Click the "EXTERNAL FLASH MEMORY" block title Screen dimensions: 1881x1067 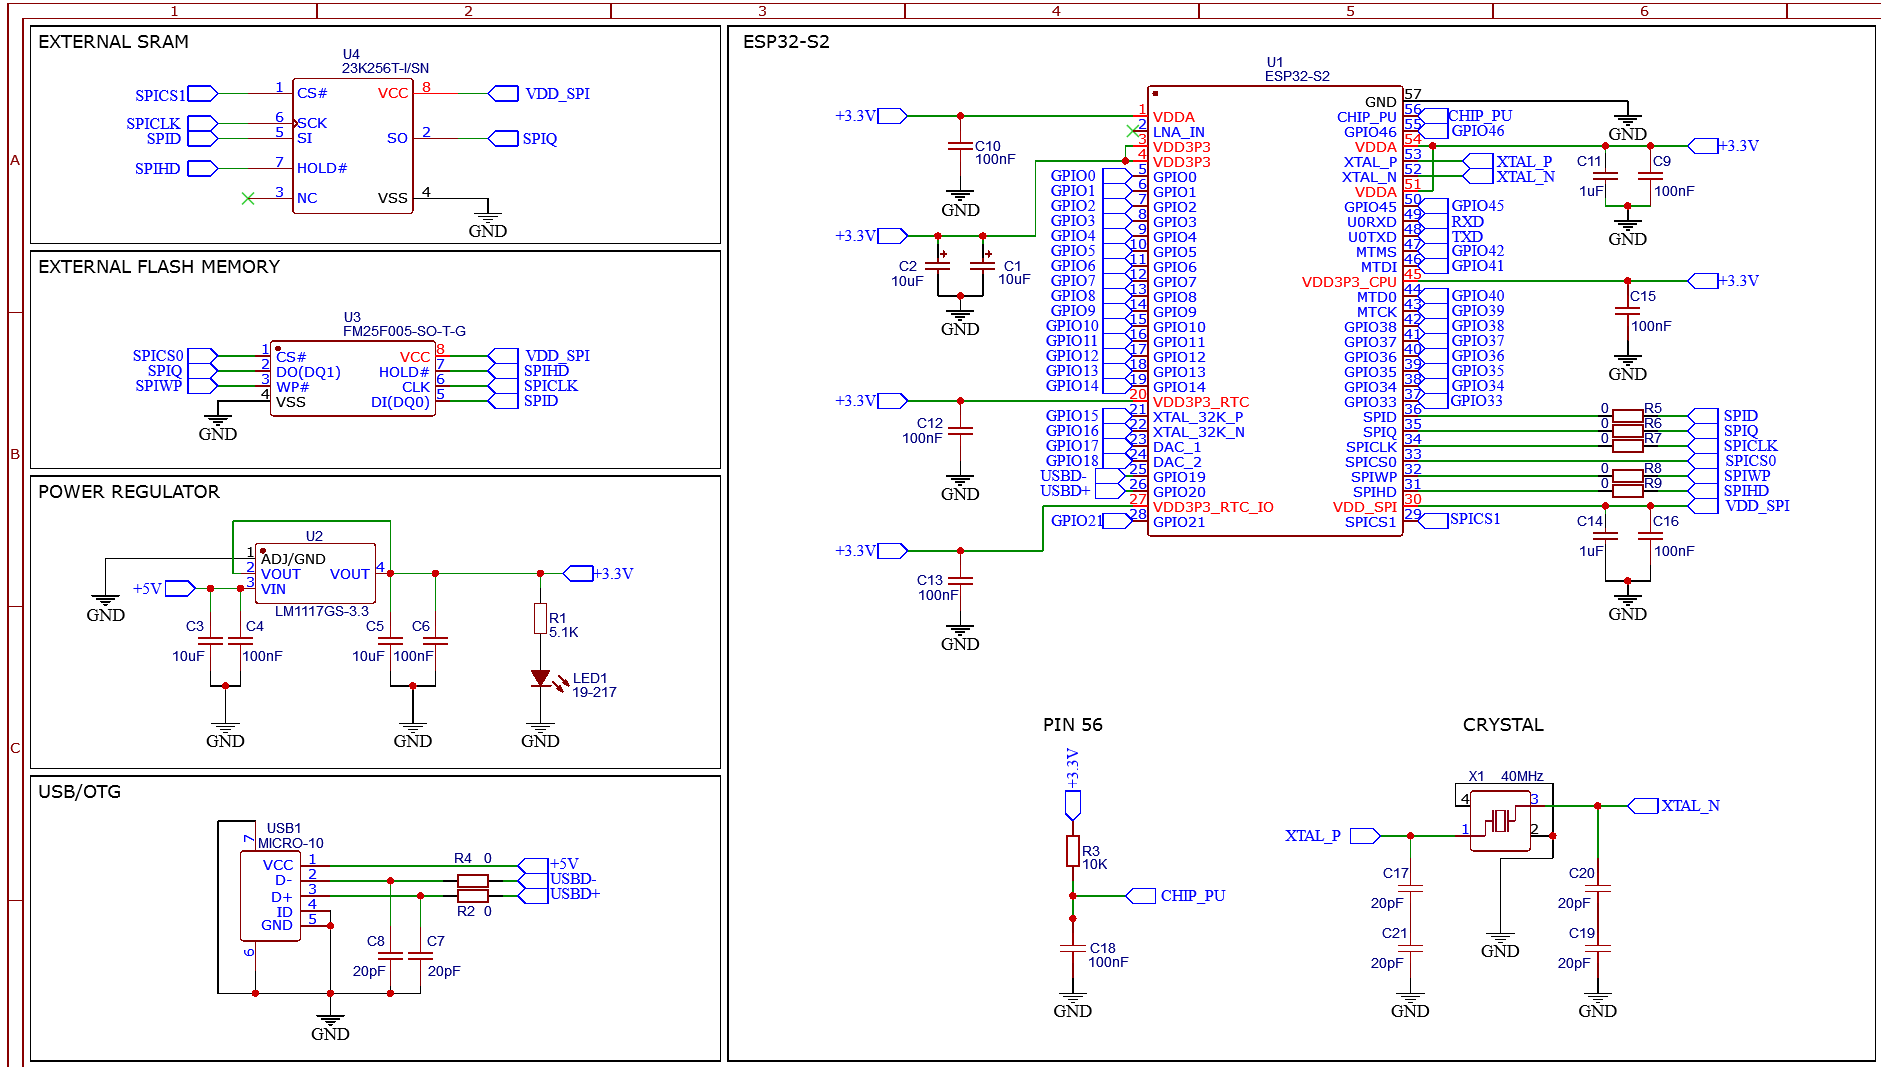(x=159, y=266)
